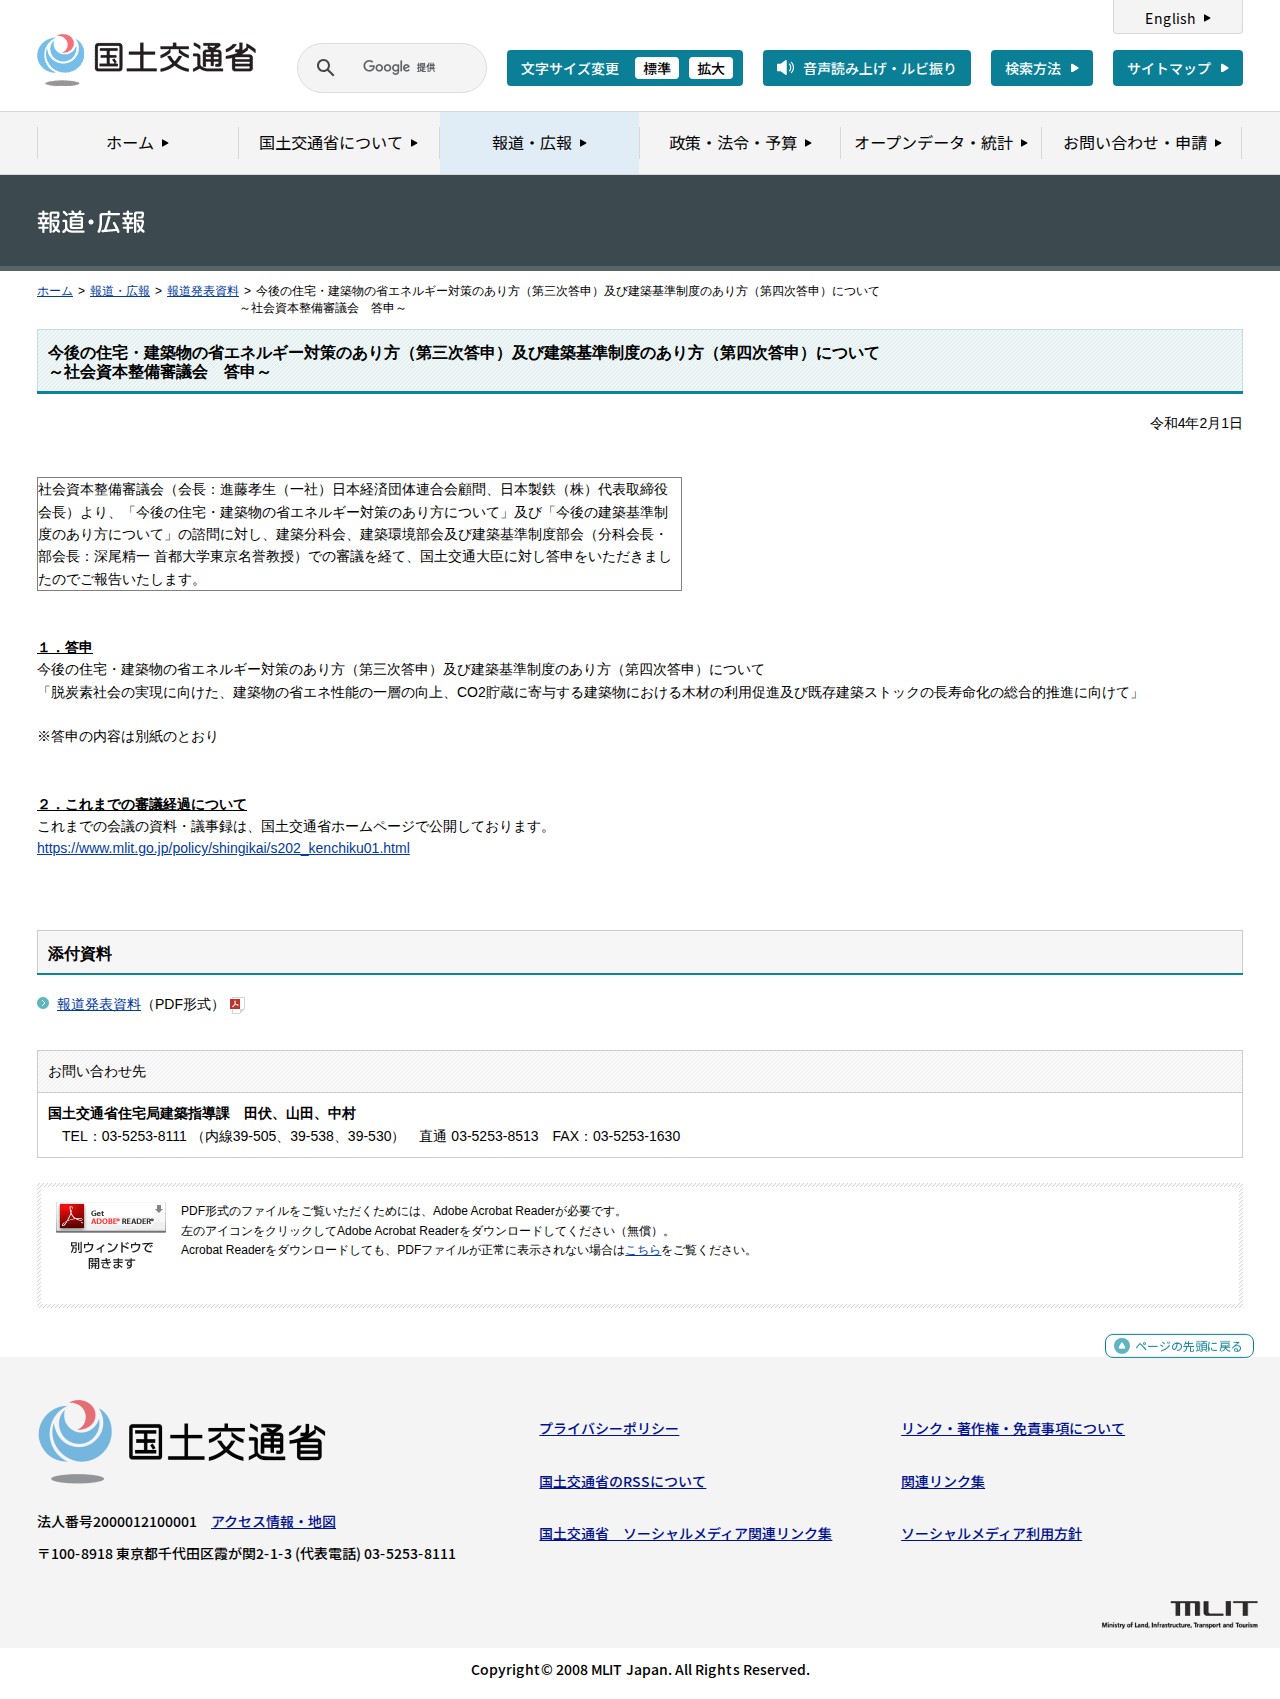Screen dimensions: 1280x1699
Task: Click heading 2．これまでの審議経過について
Action: click(142, 804)
